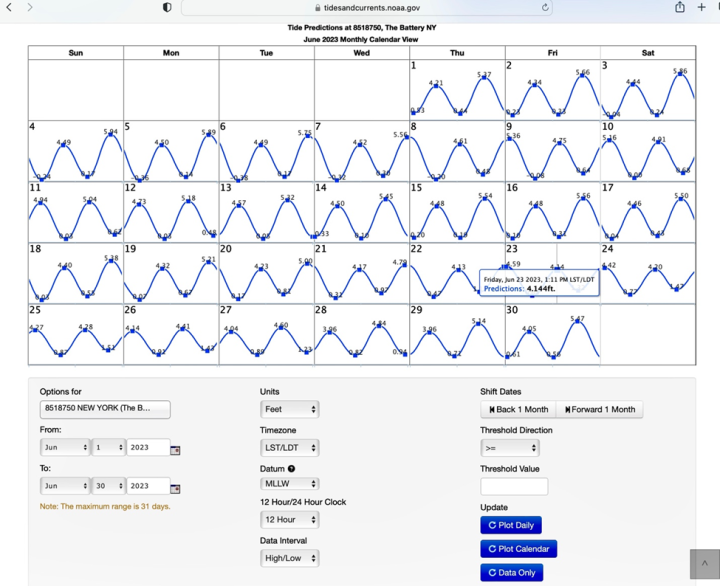This screenshot has height=586, width=720.
Task: Open the 12 Hour clock format dropdown
Action: [x=289, y=520]
